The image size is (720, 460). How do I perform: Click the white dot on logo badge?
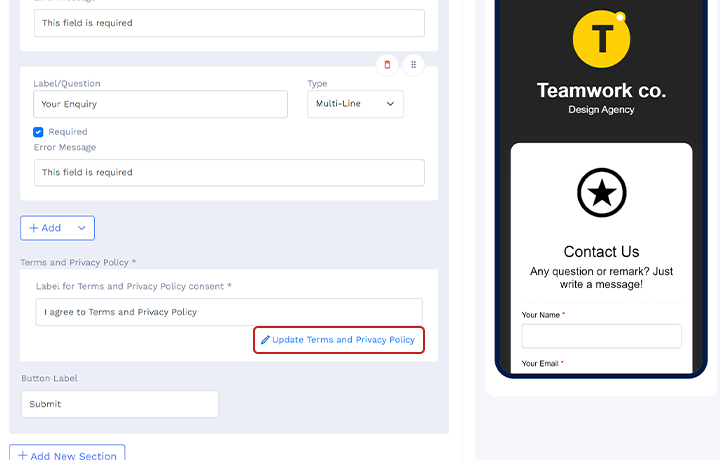[620, 17]
